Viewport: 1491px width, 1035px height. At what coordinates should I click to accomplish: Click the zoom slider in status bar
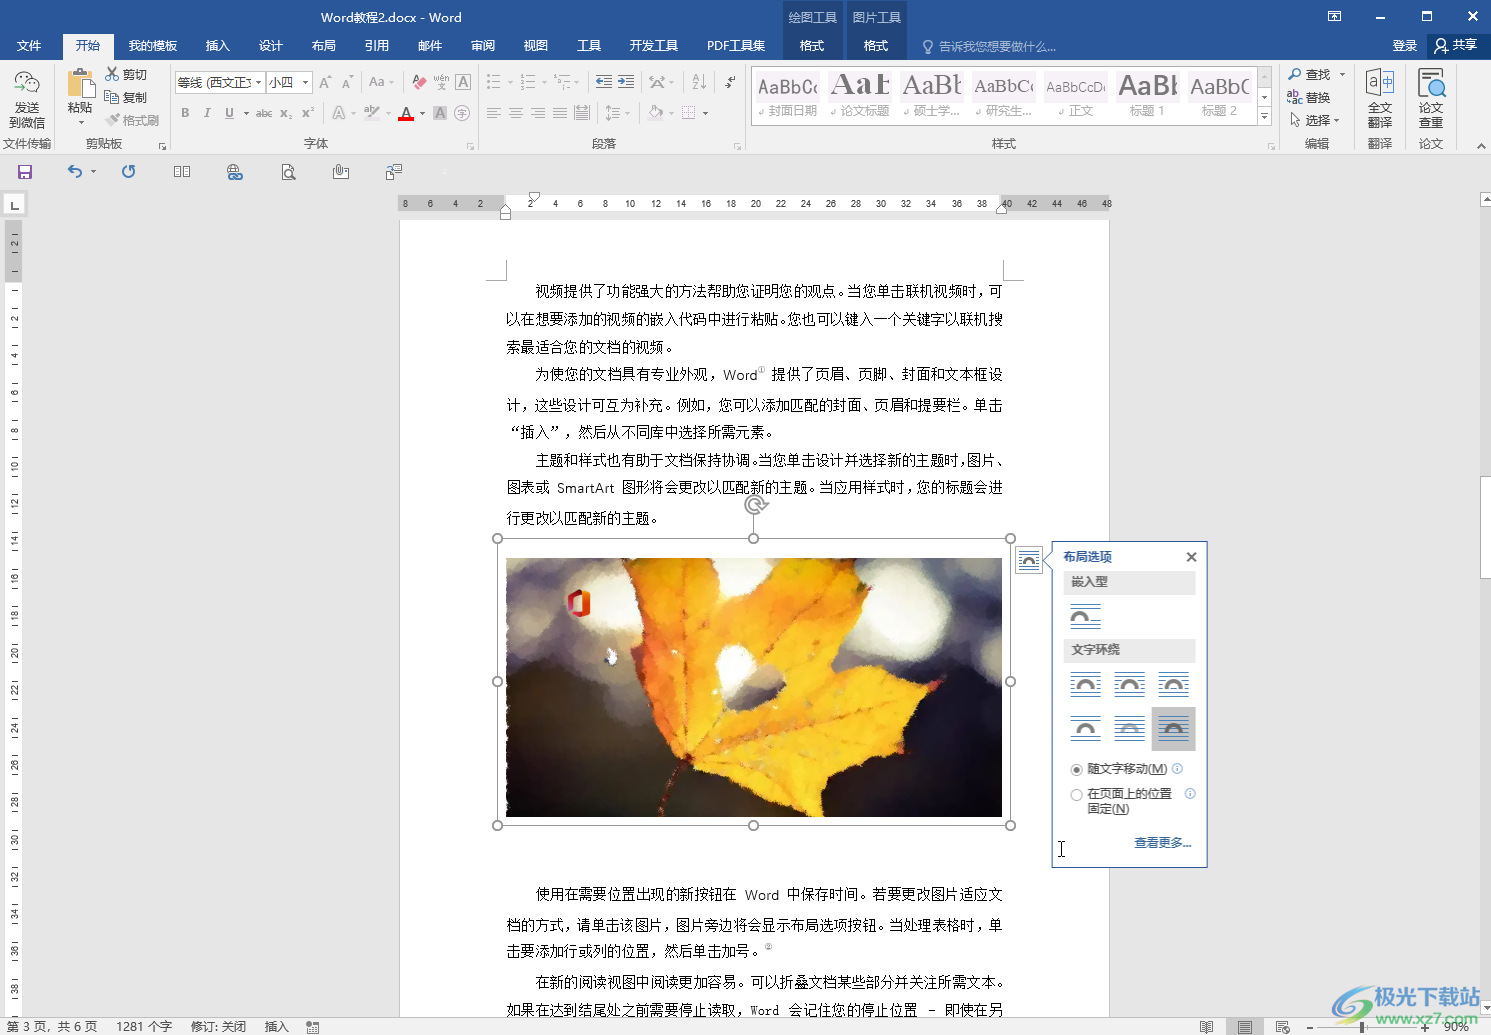1362,1027
